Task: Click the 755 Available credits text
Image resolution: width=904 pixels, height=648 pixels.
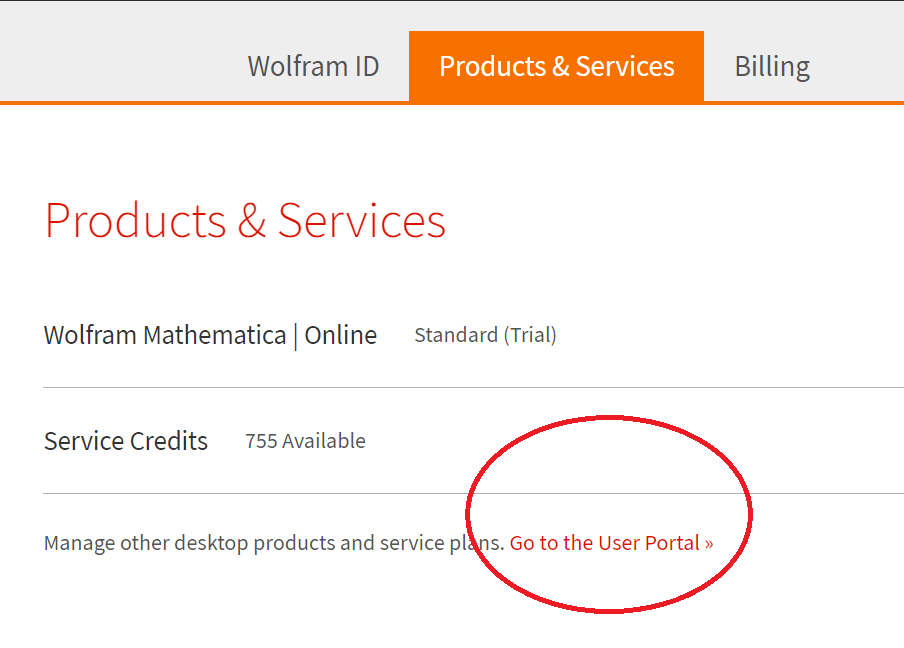Action: (x=305, y=441)
